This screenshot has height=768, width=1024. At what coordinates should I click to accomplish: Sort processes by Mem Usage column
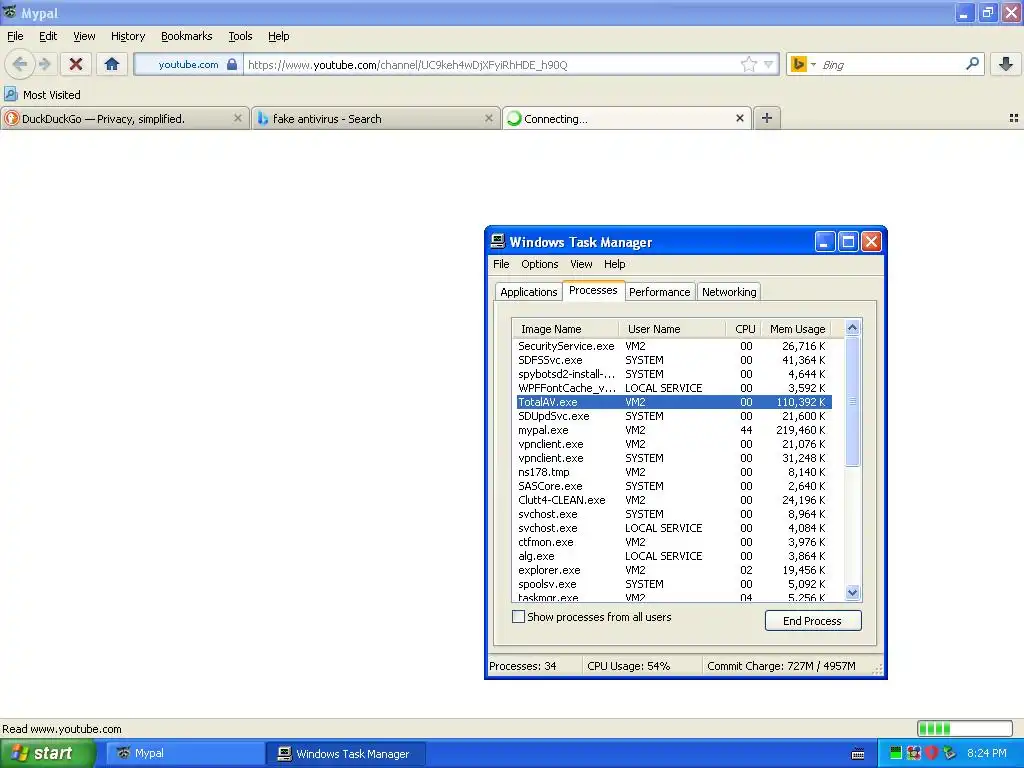tap(795, 329)
